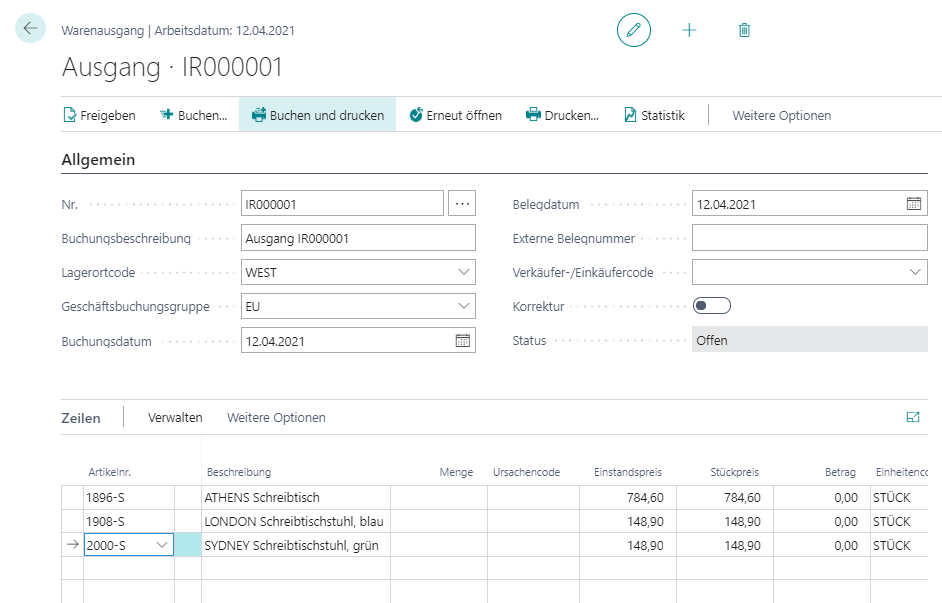Collapse the Allgemein section heading

(x=98, y=160)
